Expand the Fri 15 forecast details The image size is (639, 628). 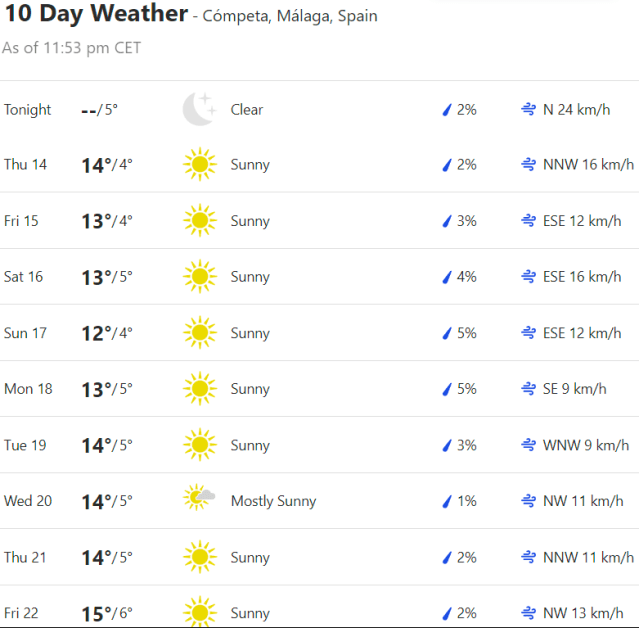[319, 221]
